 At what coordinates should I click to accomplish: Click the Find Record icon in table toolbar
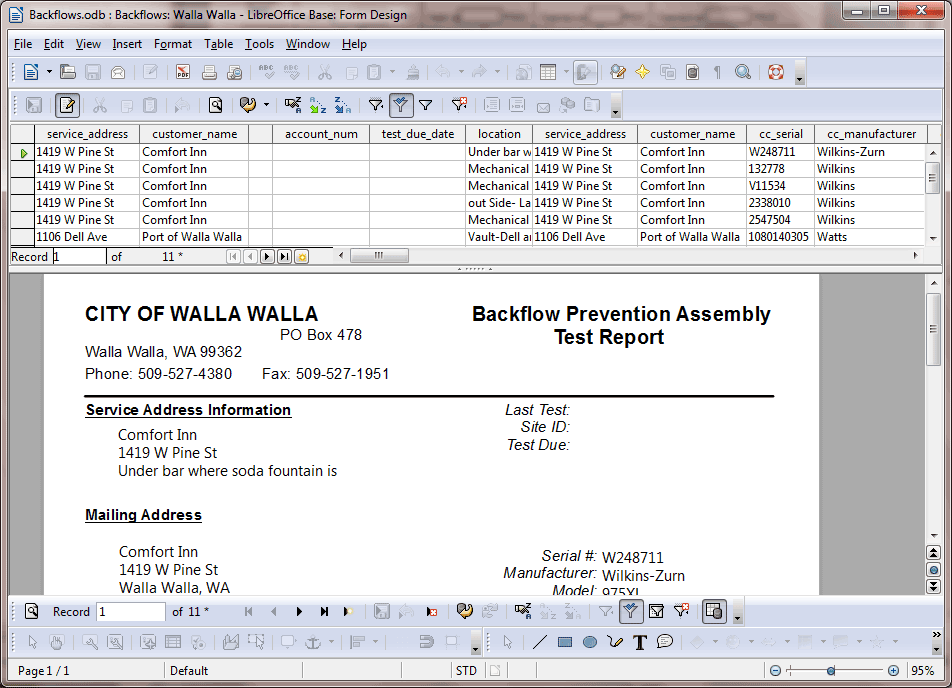click(215, 104)
